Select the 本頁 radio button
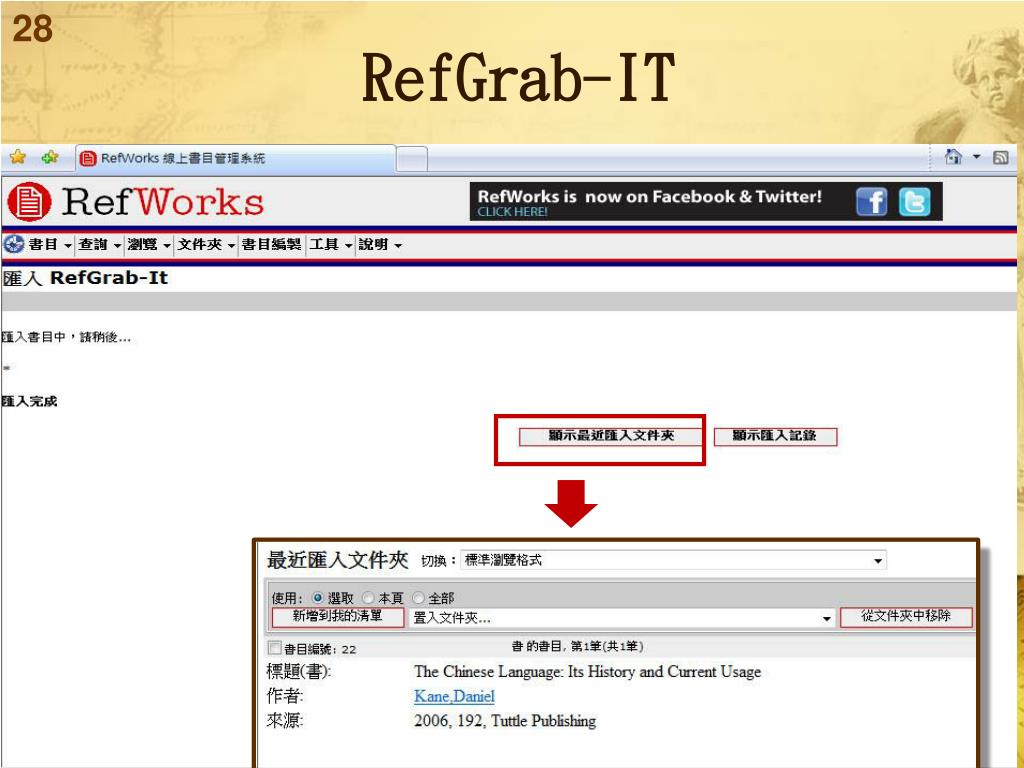The height and width of the screenshot is (768, 1024). click(x=368, y=598)
